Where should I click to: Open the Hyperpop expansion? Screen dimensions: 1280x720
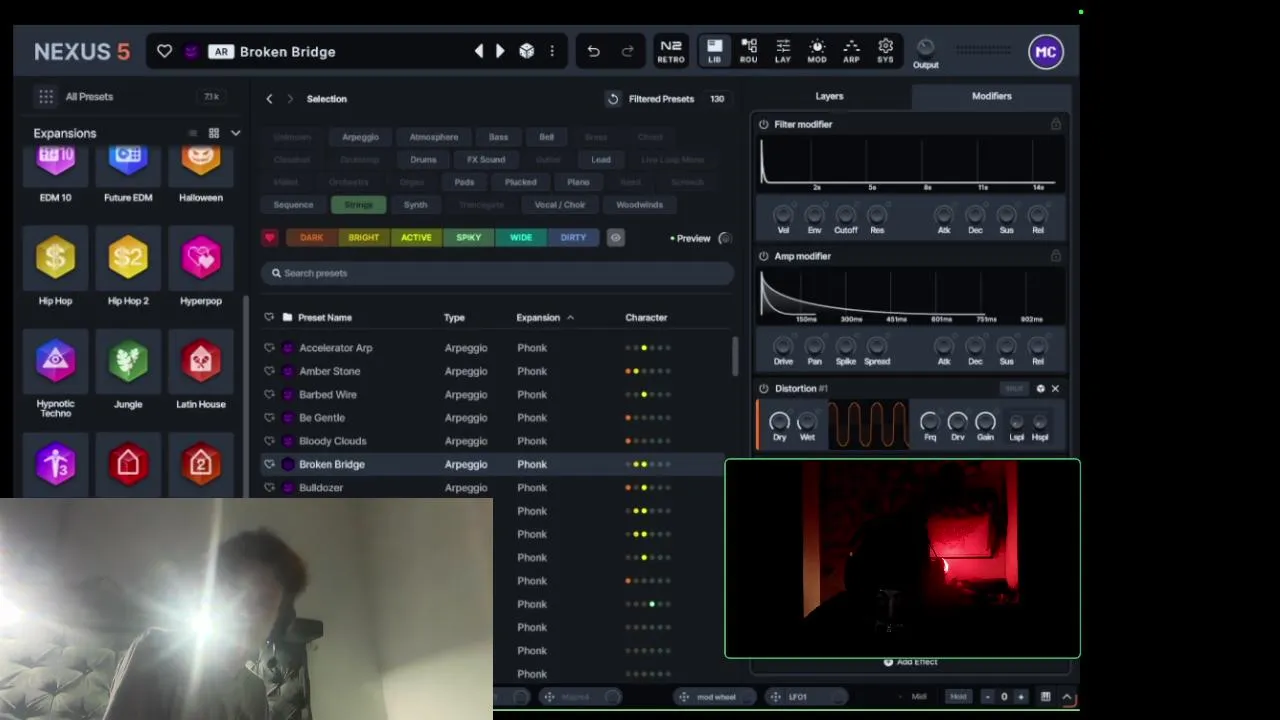pos(201,267)
